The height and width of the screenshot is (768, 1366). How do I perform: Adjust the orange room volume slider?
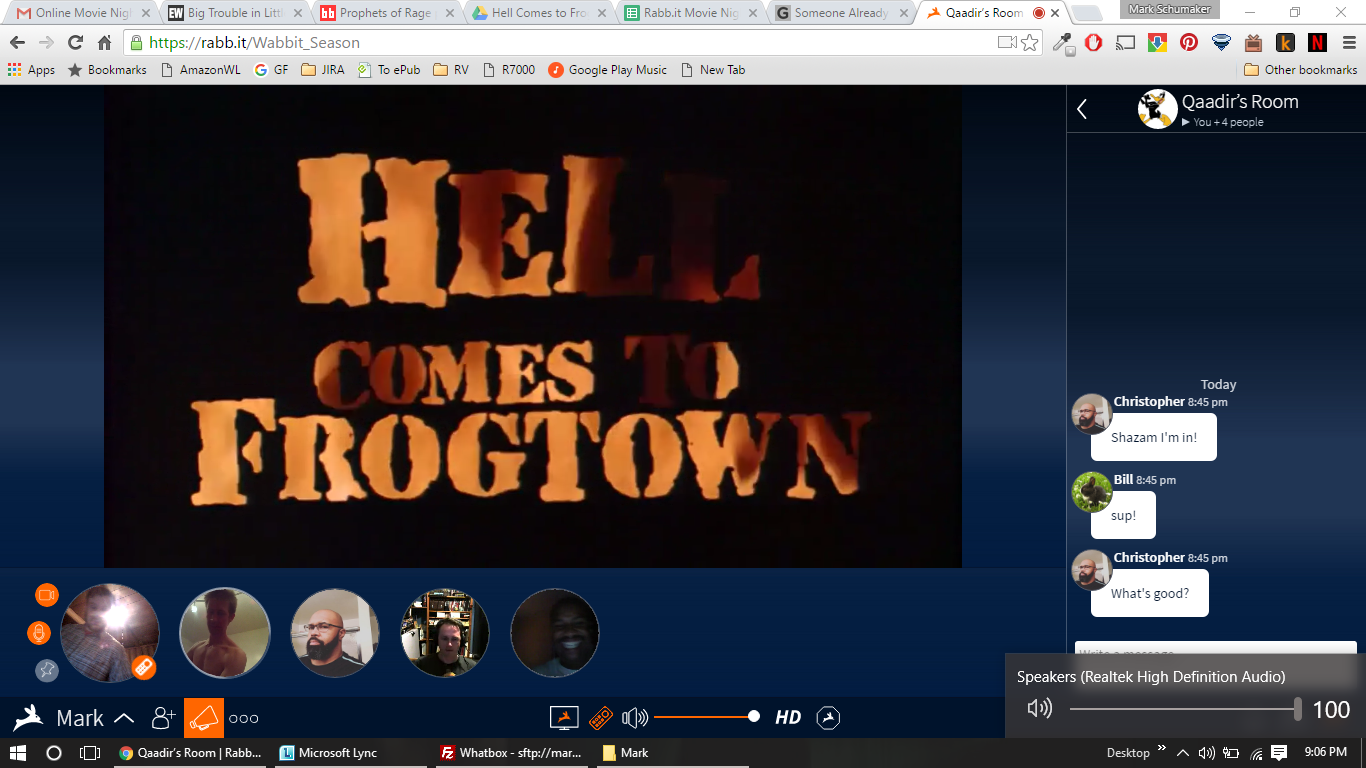click(707, 717)
